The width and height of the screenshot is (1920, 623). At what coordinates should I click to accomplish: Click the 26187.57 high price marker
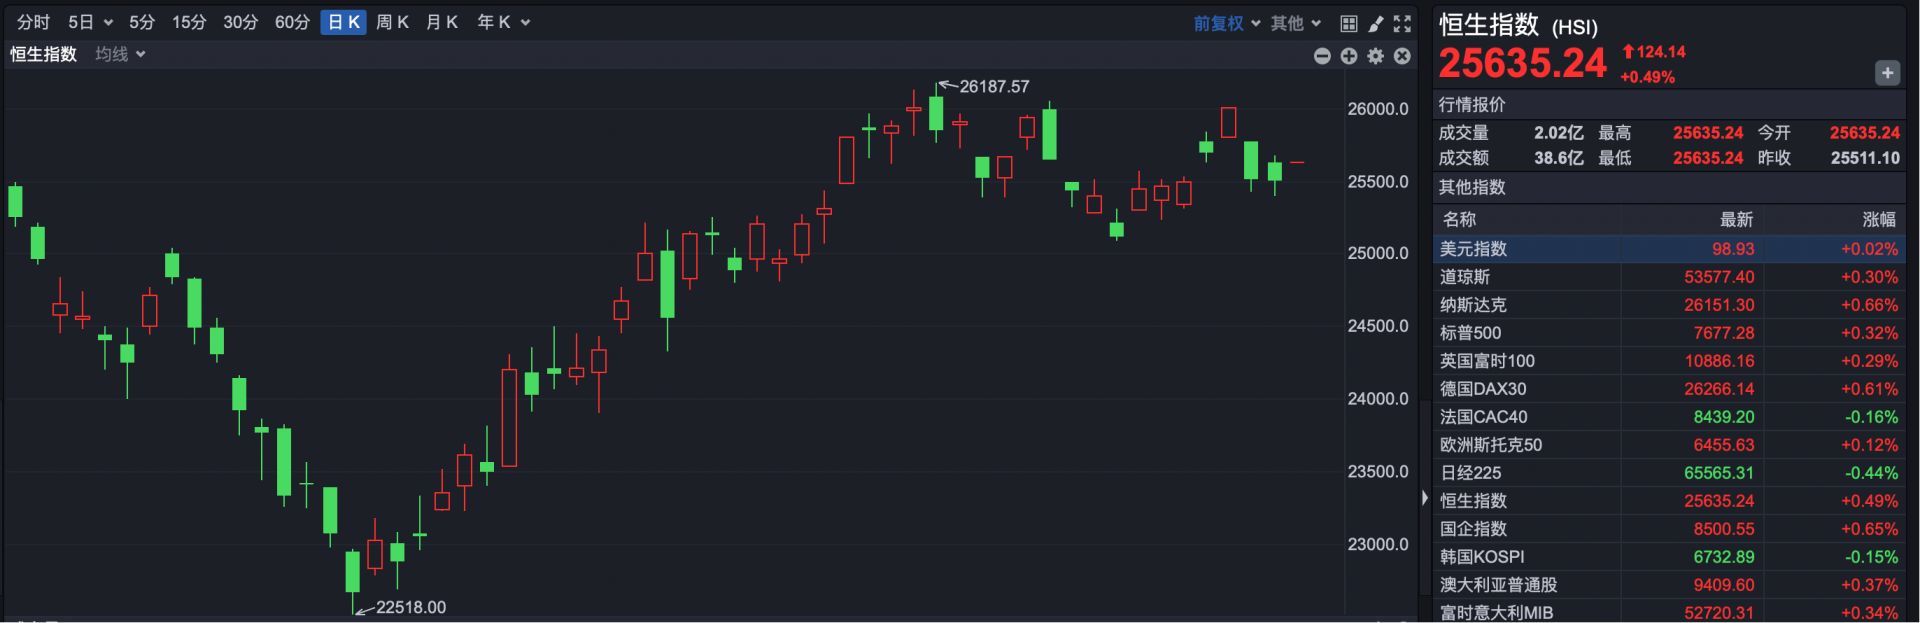tap(994, 87)
